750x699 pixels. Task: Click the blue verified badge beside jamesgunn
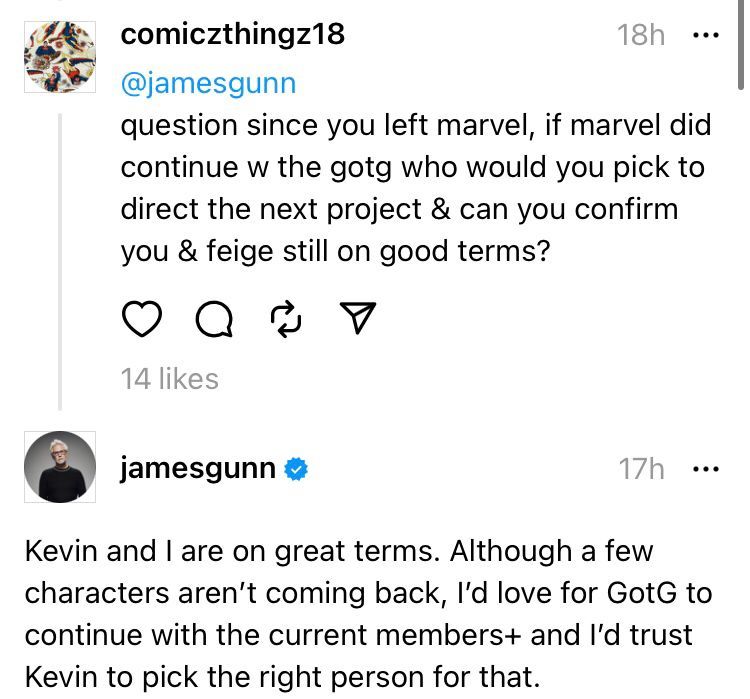coord(296,468)
